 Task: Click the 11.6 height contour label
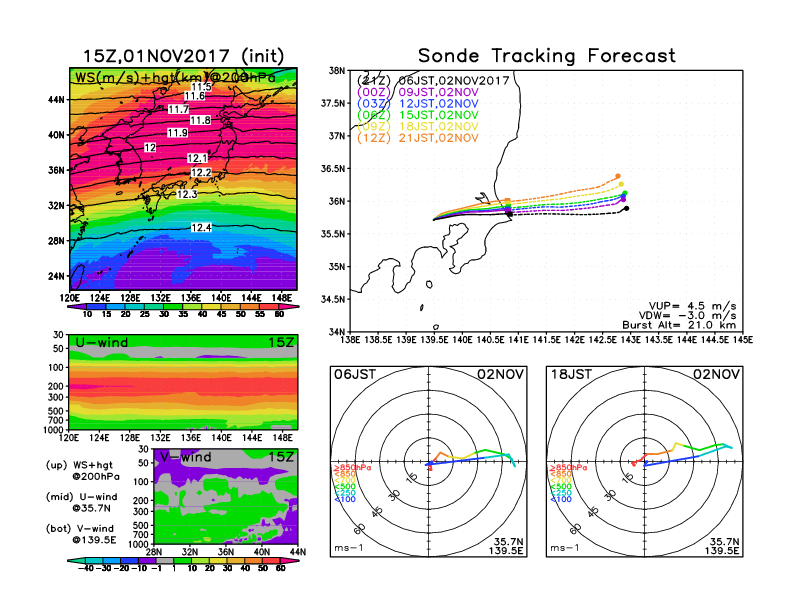tap(194, 96)
